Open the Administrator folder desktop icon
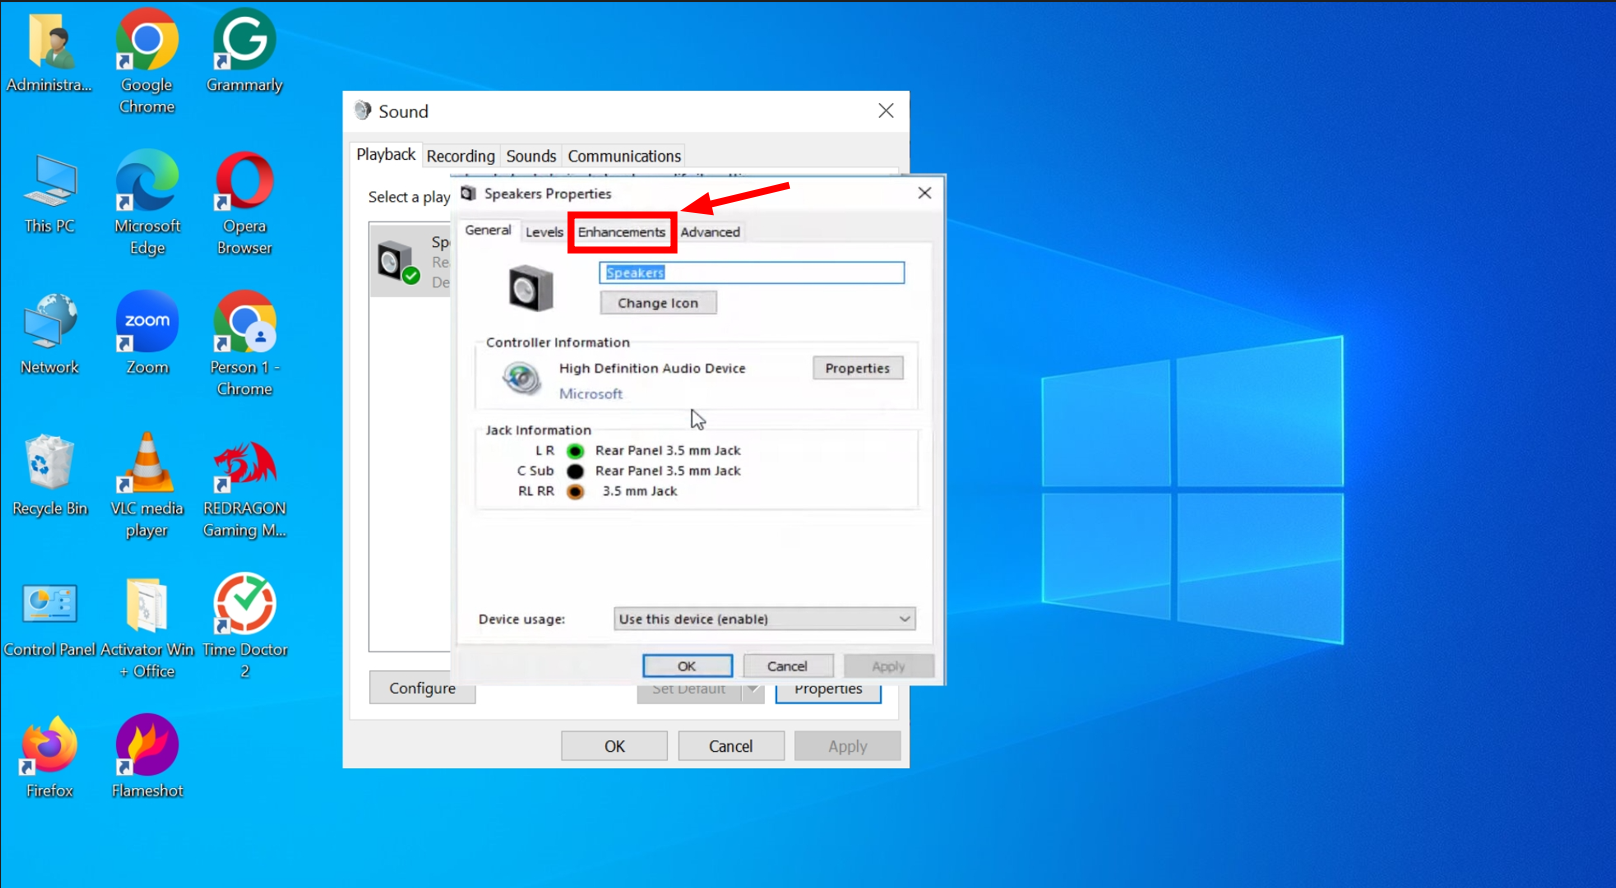Screen dimensions: 1616x888 pos(49,54)
